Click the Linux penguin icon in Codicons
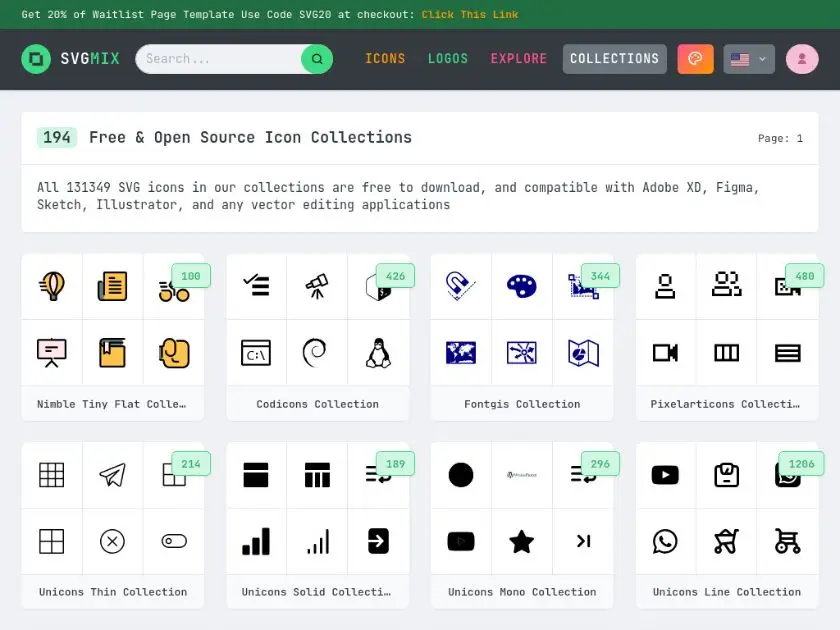The height and width of the screenshot is (630, 840). (x=379, y=353)
